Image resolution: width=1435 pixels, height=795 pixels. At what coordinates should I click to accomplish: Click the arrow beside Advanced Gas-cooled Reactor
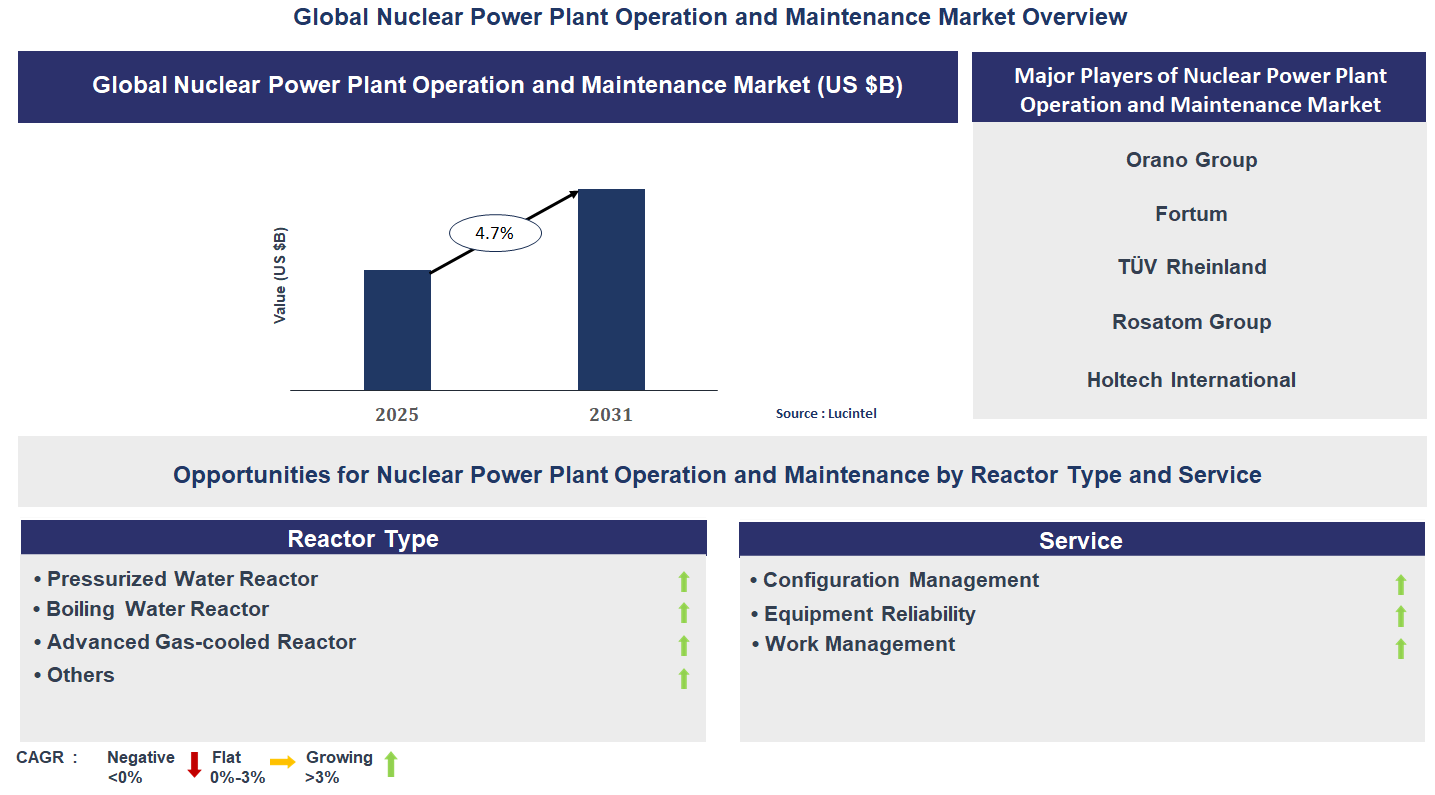click(683, 643)
